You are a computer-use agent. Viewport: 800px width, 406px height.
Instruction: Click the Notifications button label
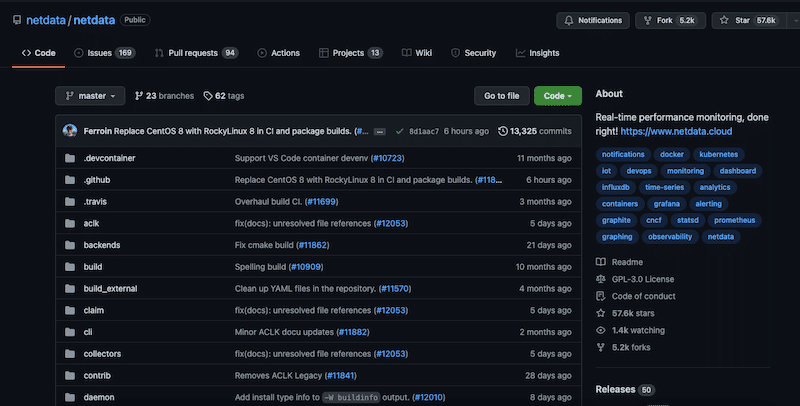pos(600,20)
